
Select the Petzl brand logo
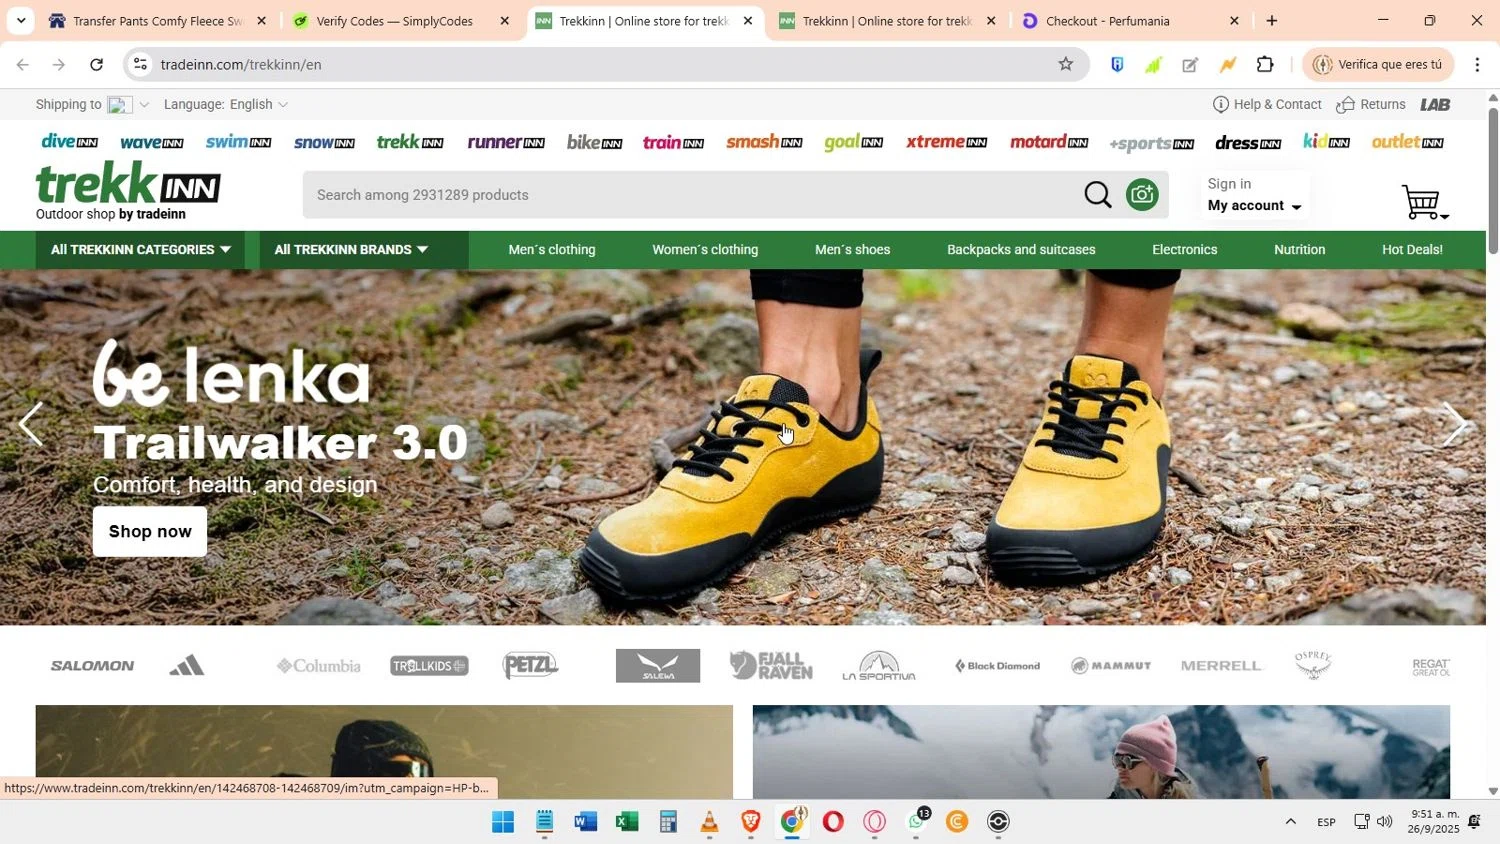point(530,665)
